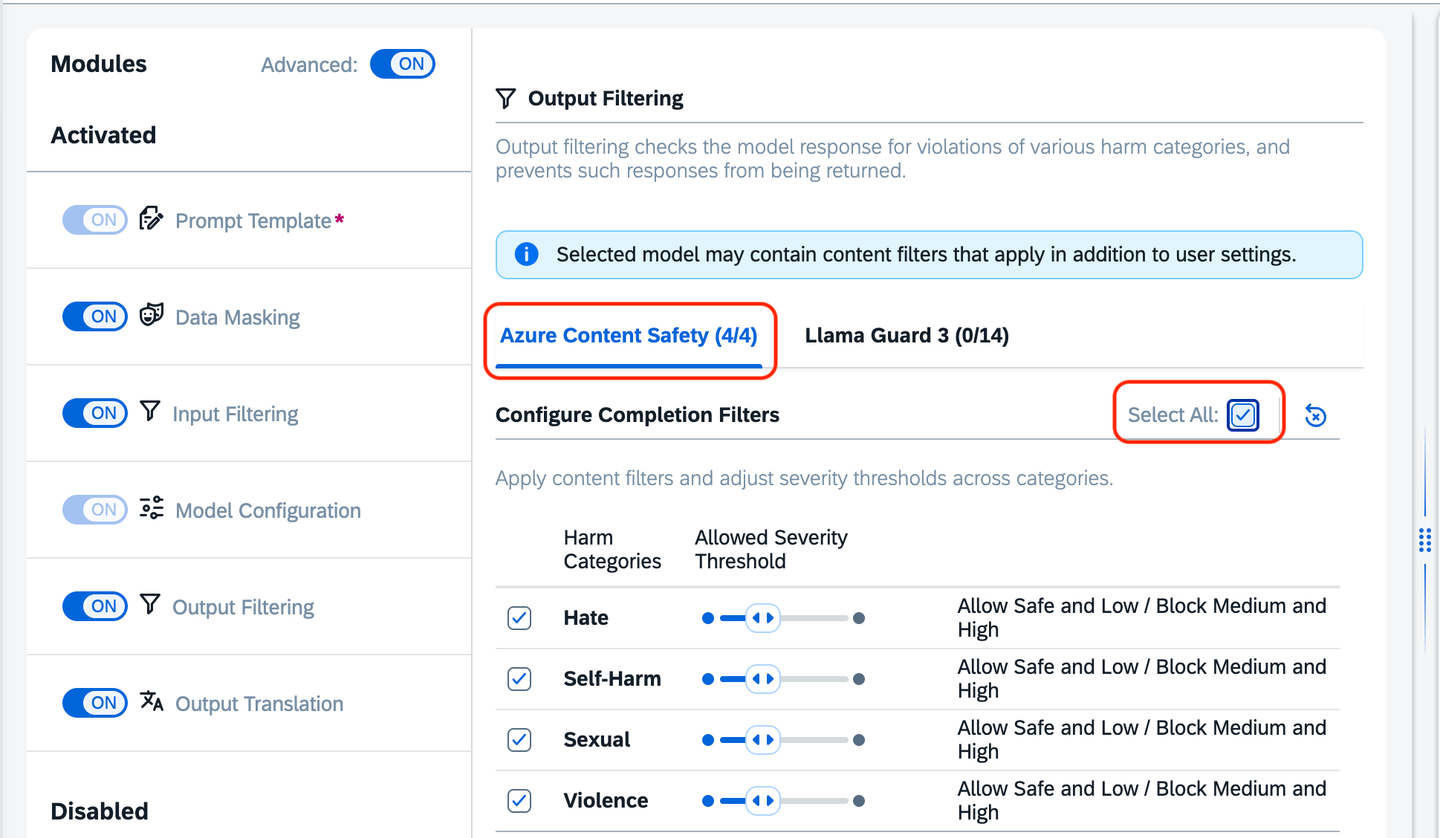Switch to Azure Content Safety tab
Viewport: 1440px width, 838px height.
(629, 336)
